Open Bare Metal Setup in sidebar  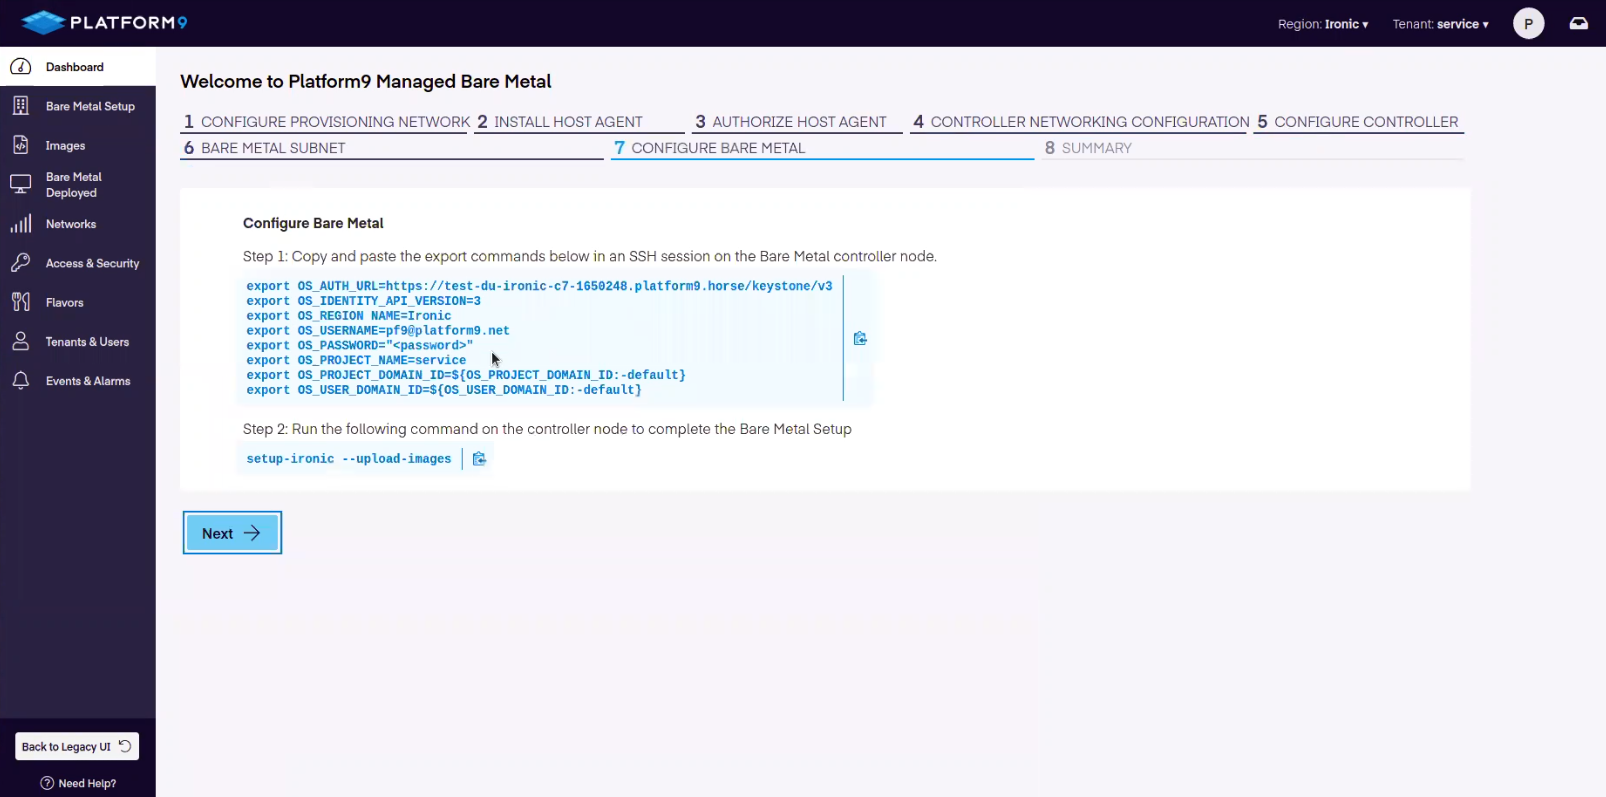click(78, 106)
